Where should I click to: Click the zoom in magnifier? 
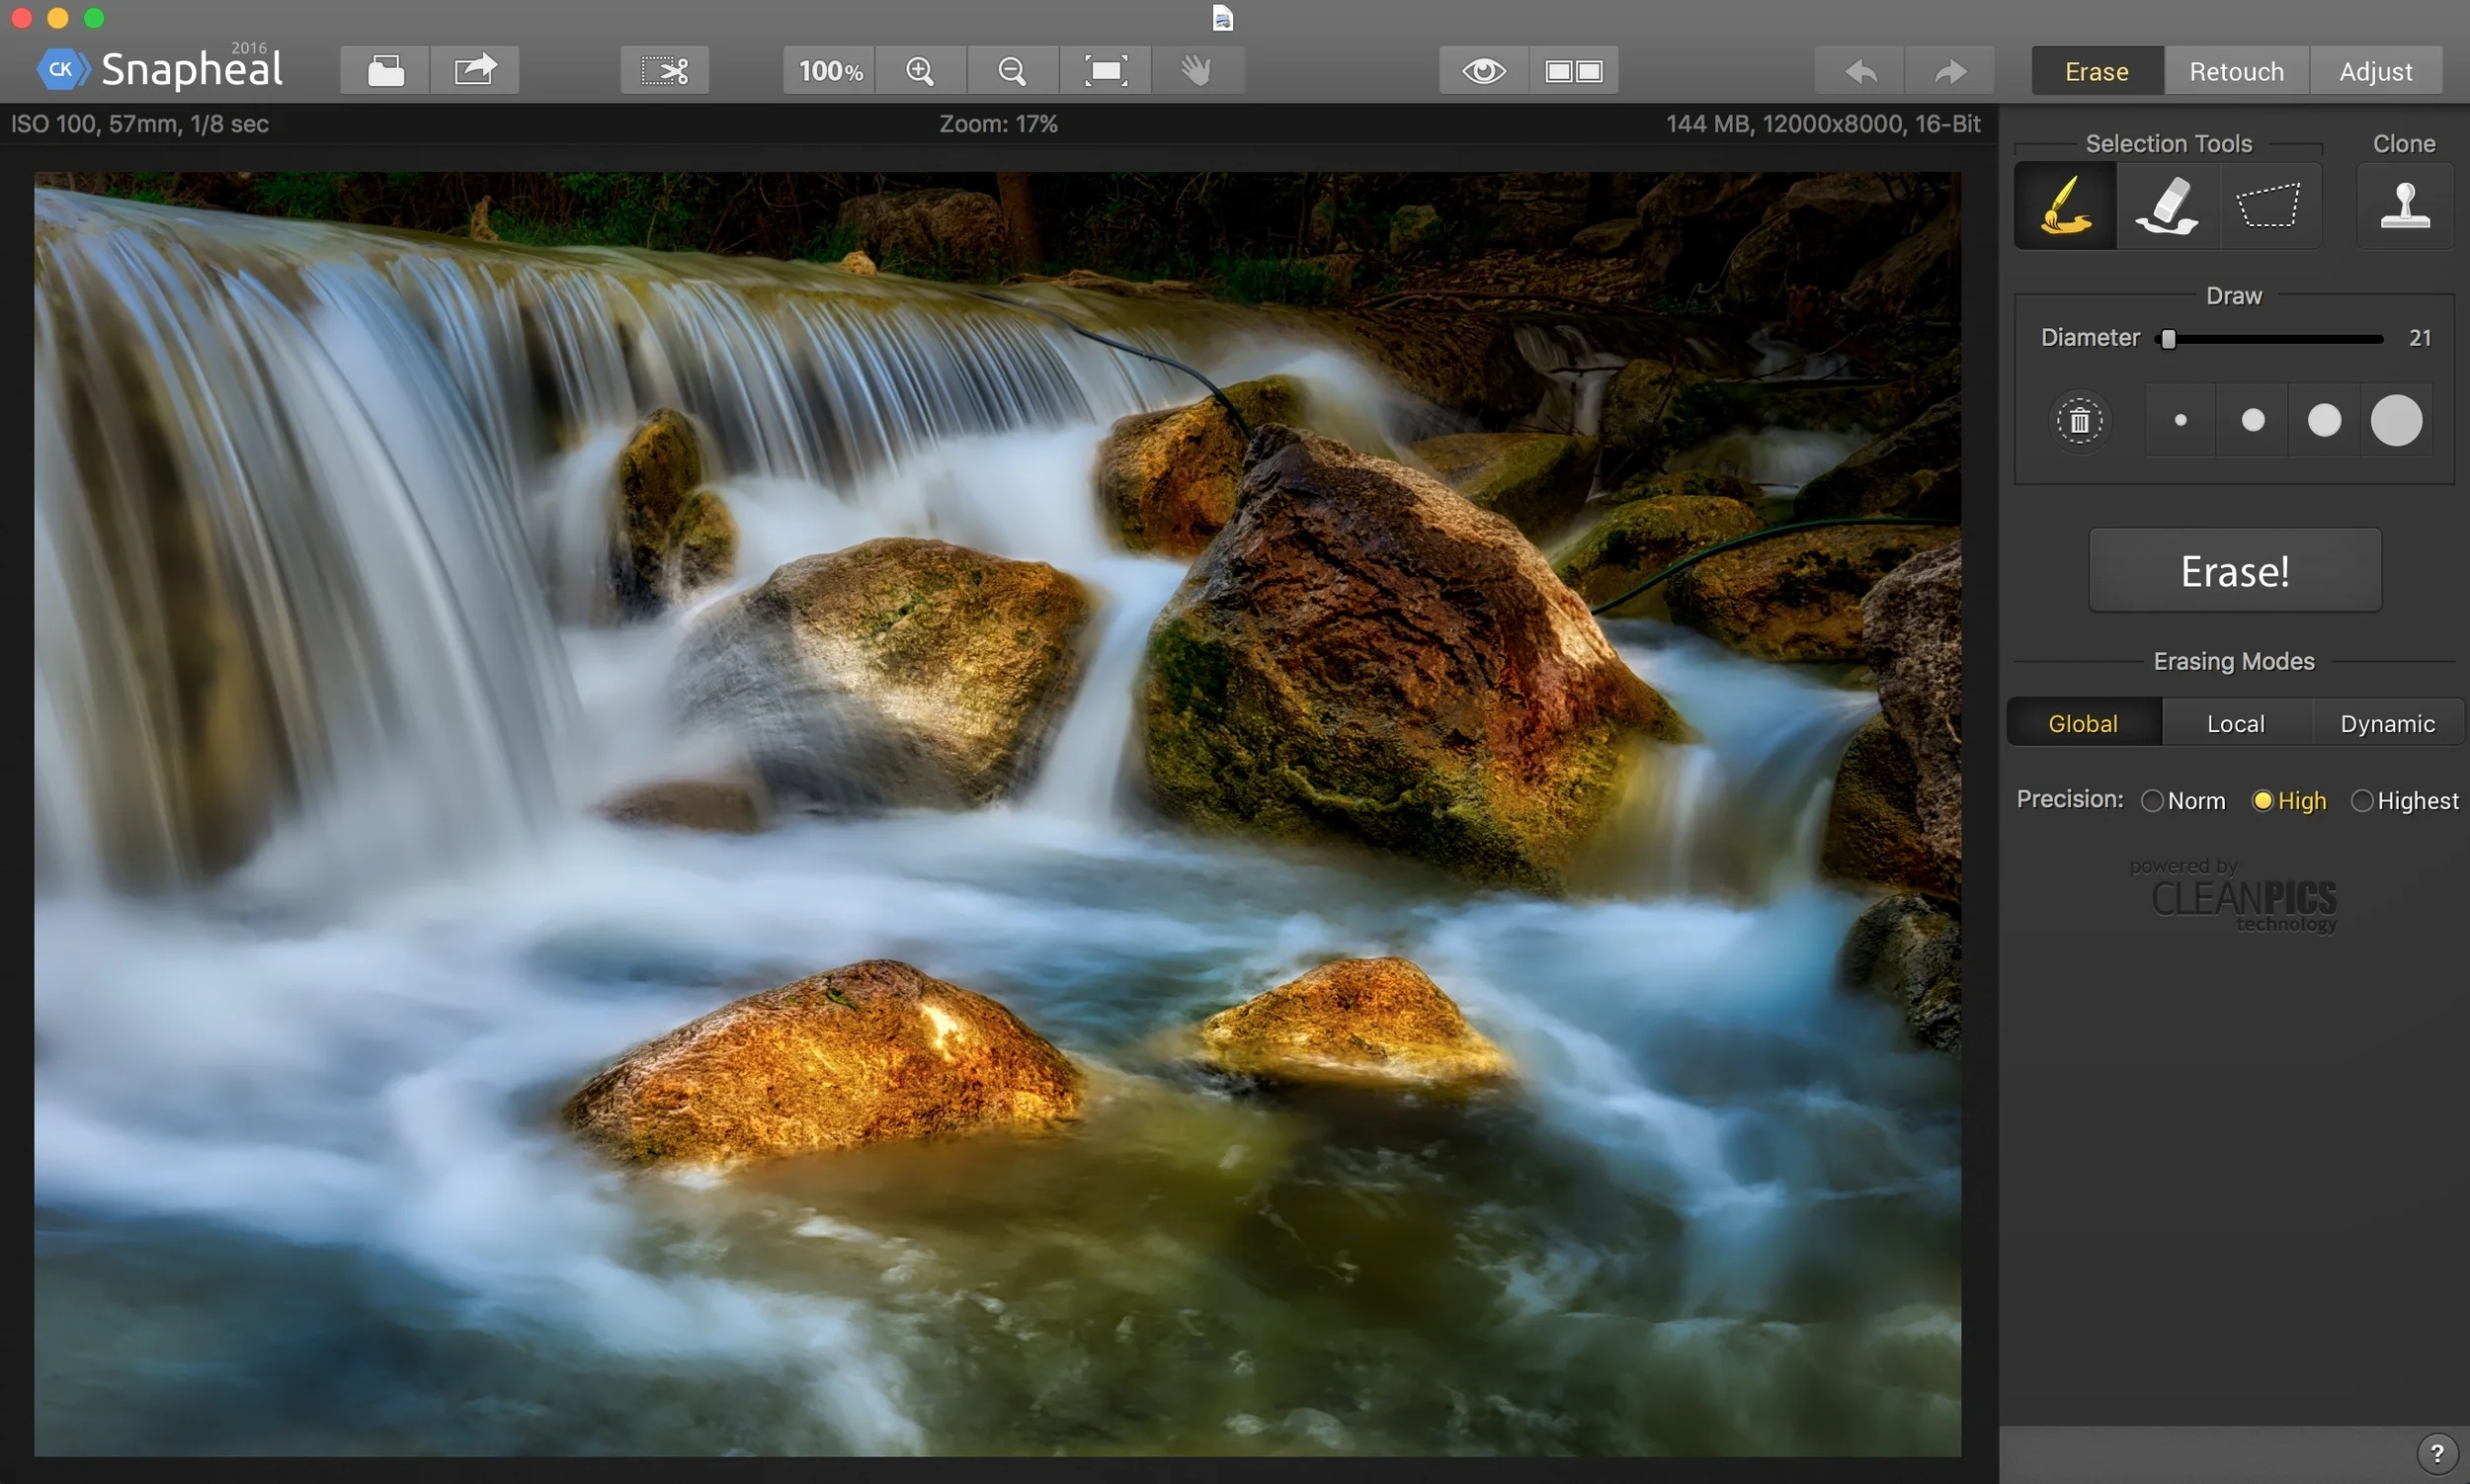[x=920, y=71]
